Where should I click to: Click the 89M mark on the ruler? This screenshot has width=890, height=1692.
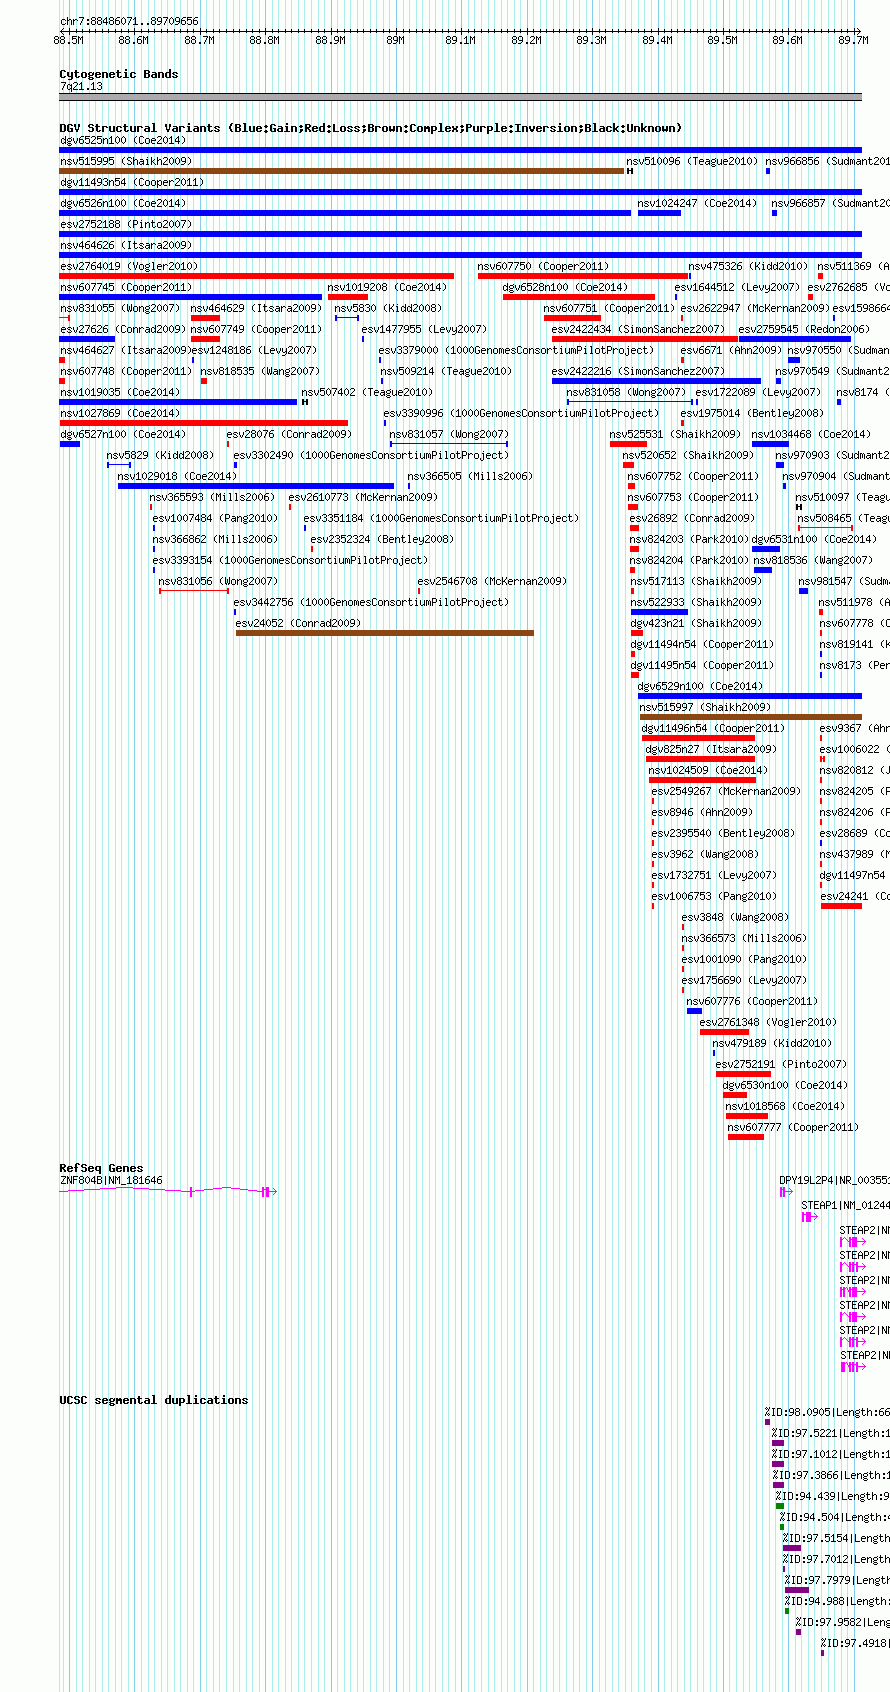pos(395,40)
